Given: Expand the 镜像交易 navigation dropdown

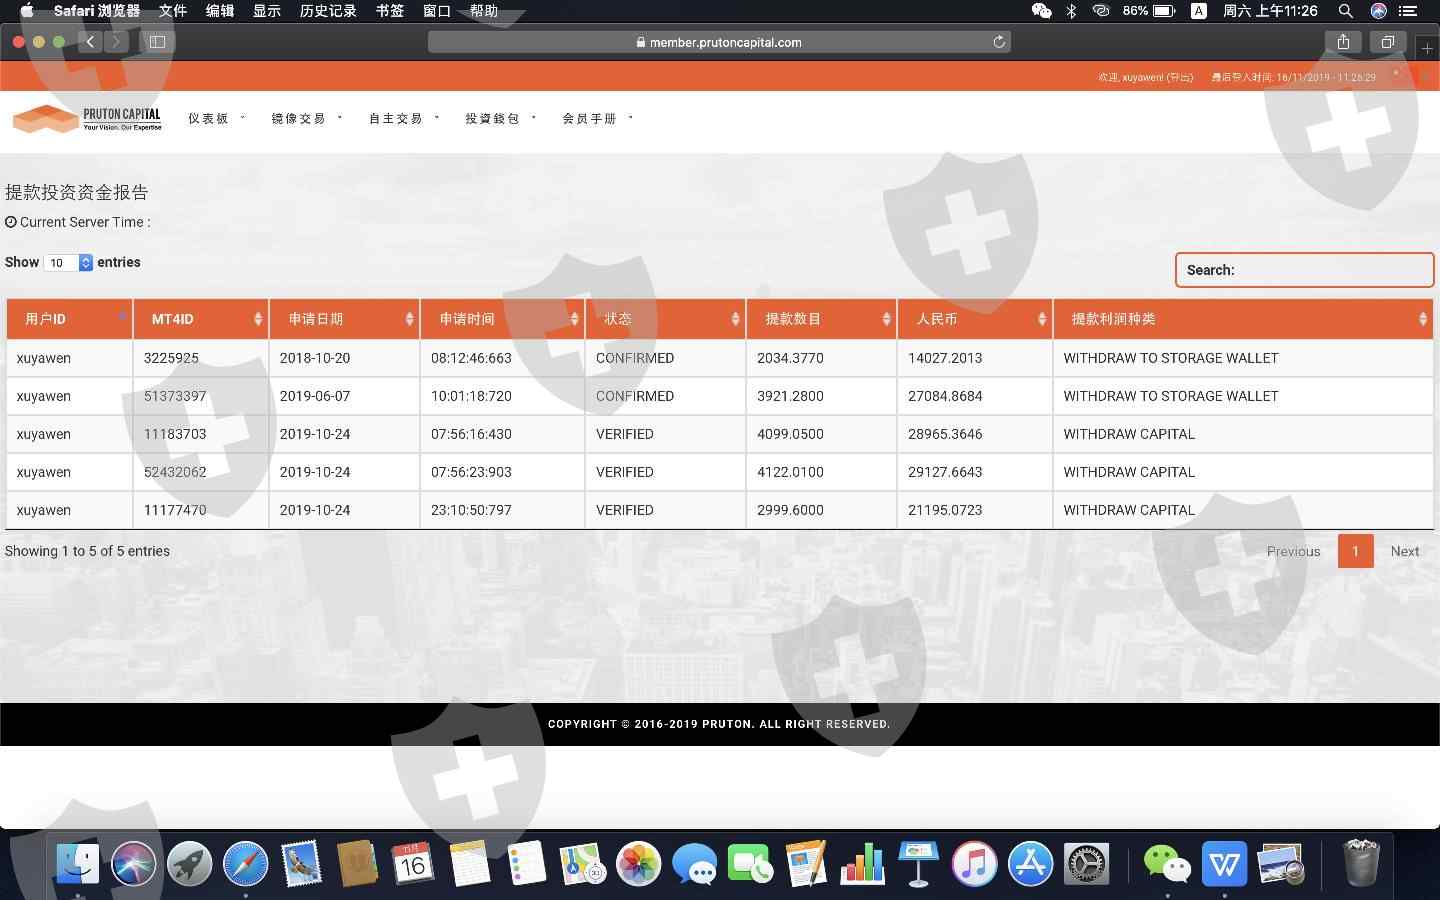Looking at the screenshot, I should [x=306, y=118].
